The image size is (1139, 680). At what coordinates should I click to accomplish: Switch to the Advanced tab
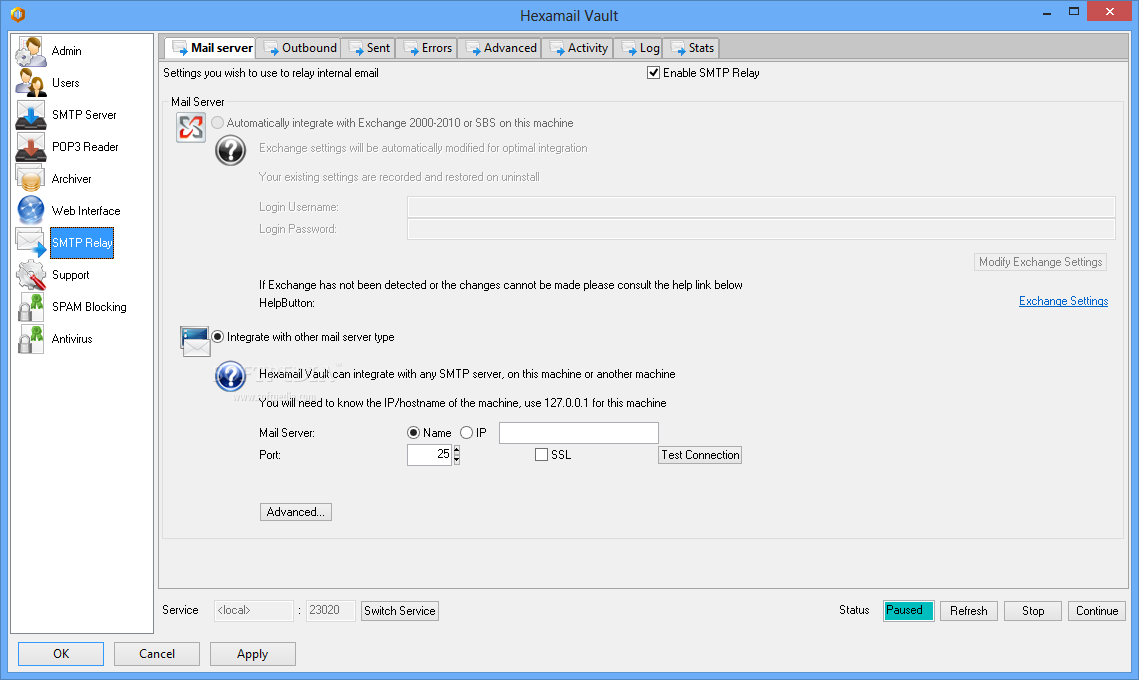[x=500, y=48]
